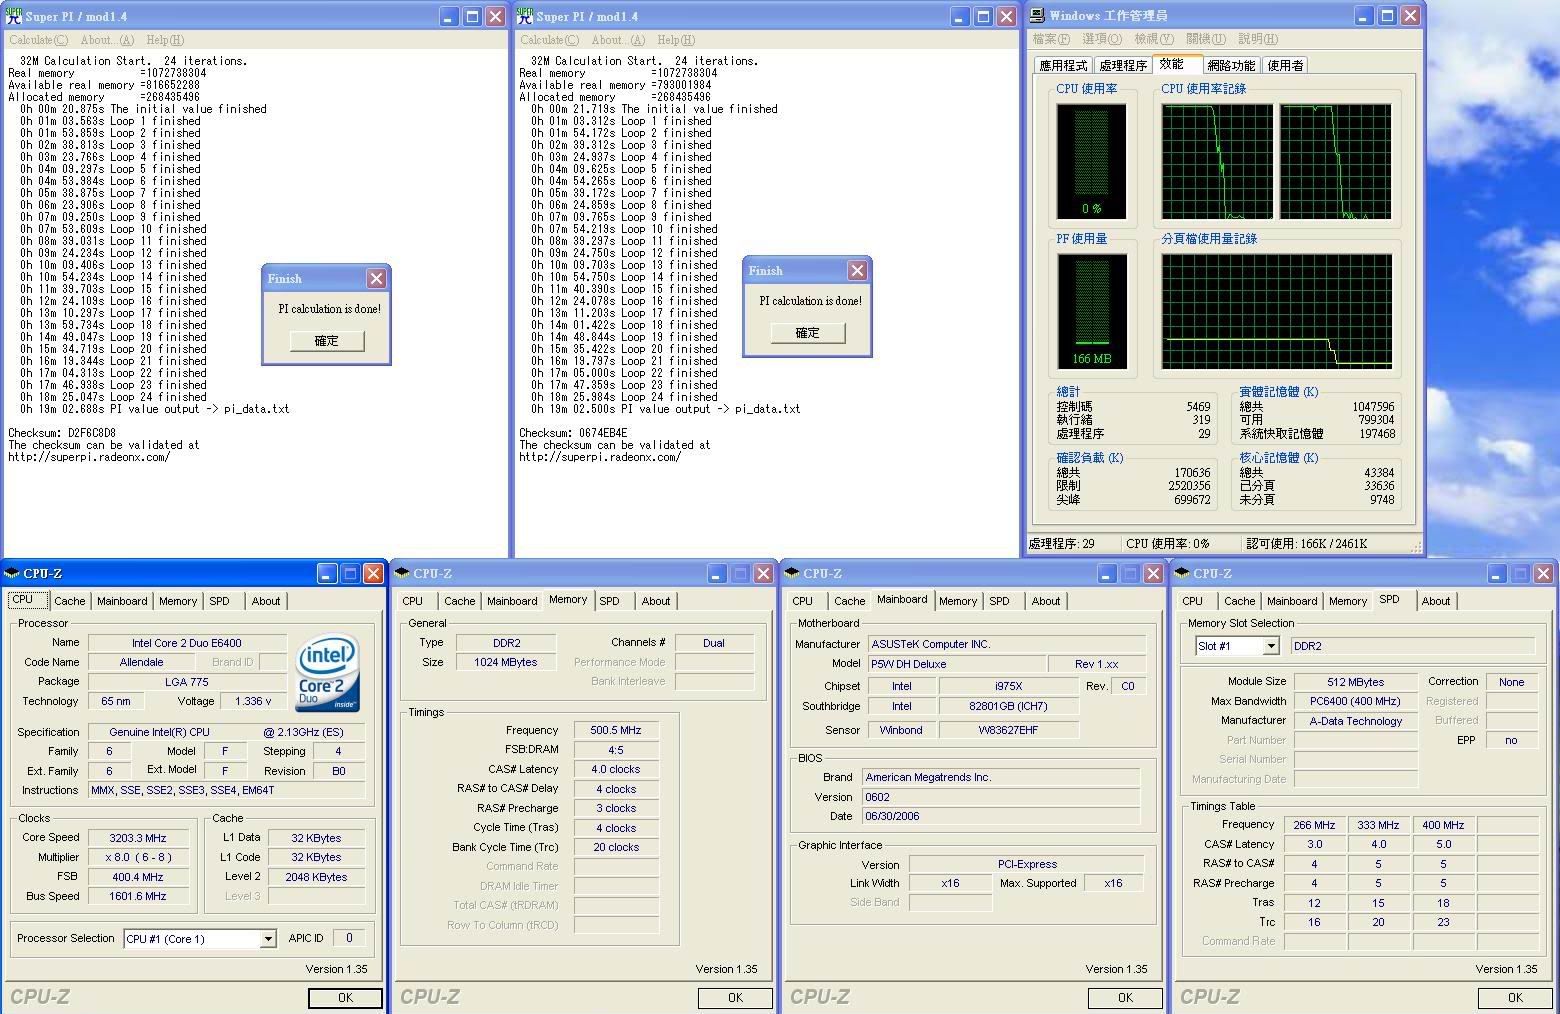Click the PF usage gauge showing 166 MB
Image resolution: width=1560 pixels, height=1014 pixels.
pyautogui.click(x=1091, y=311)
